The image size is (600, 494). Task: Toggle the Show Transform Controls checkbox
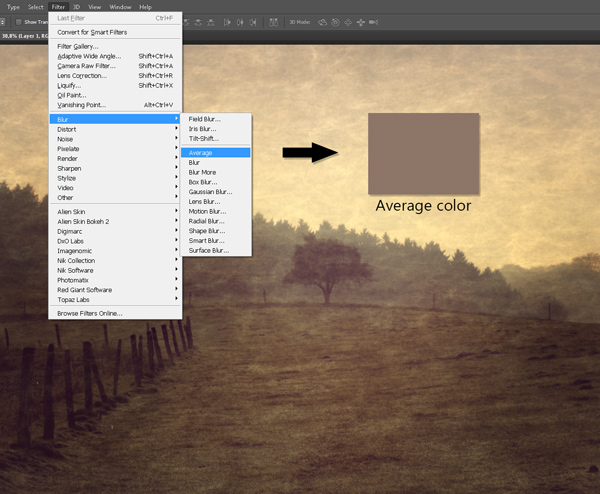pos(18,22)
